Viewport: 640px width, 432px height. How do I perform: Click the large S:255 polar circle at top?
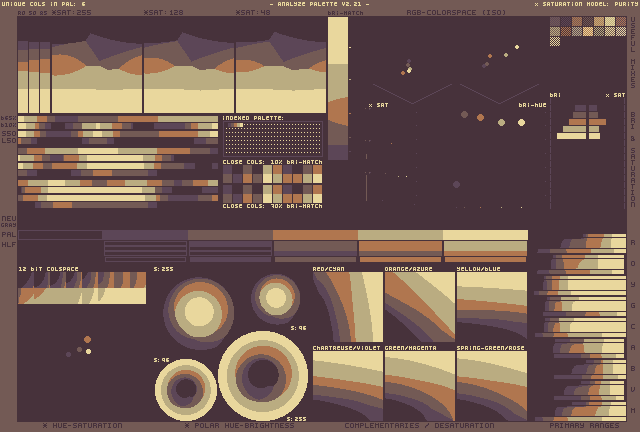pos(198,313)
